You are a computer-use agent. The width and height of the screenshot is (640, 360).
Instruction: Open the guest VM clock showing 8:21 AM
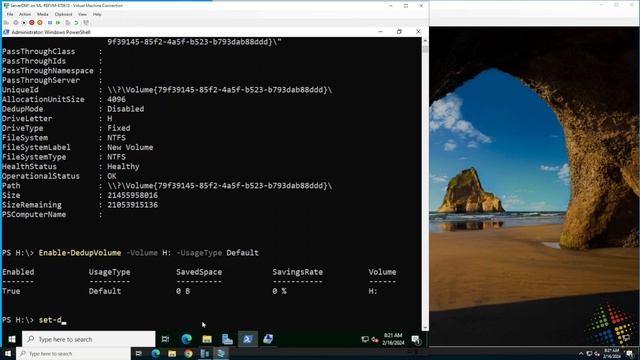393,339
